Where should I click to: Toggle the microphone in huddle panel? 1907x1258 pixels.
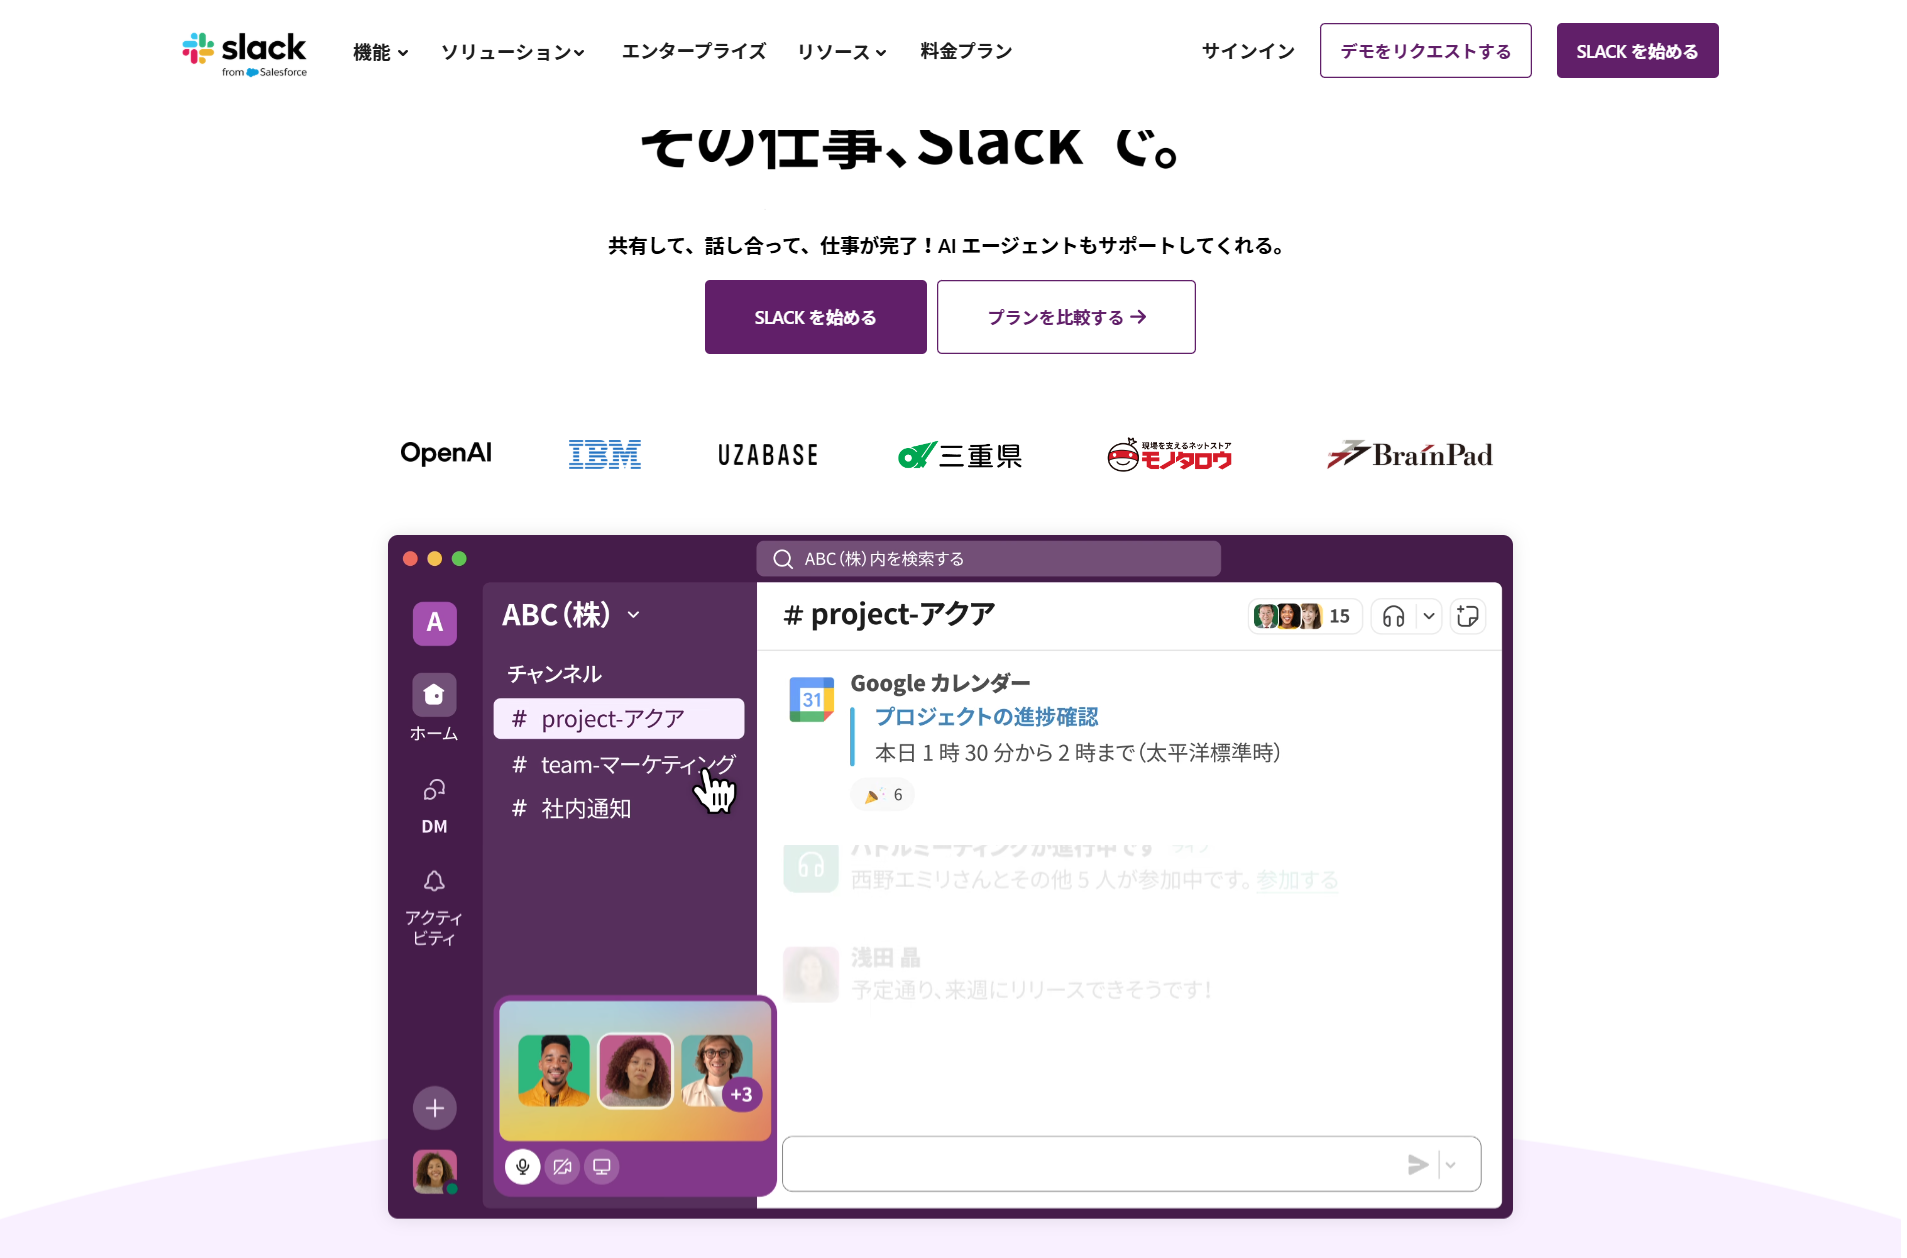coord(522,1166)
